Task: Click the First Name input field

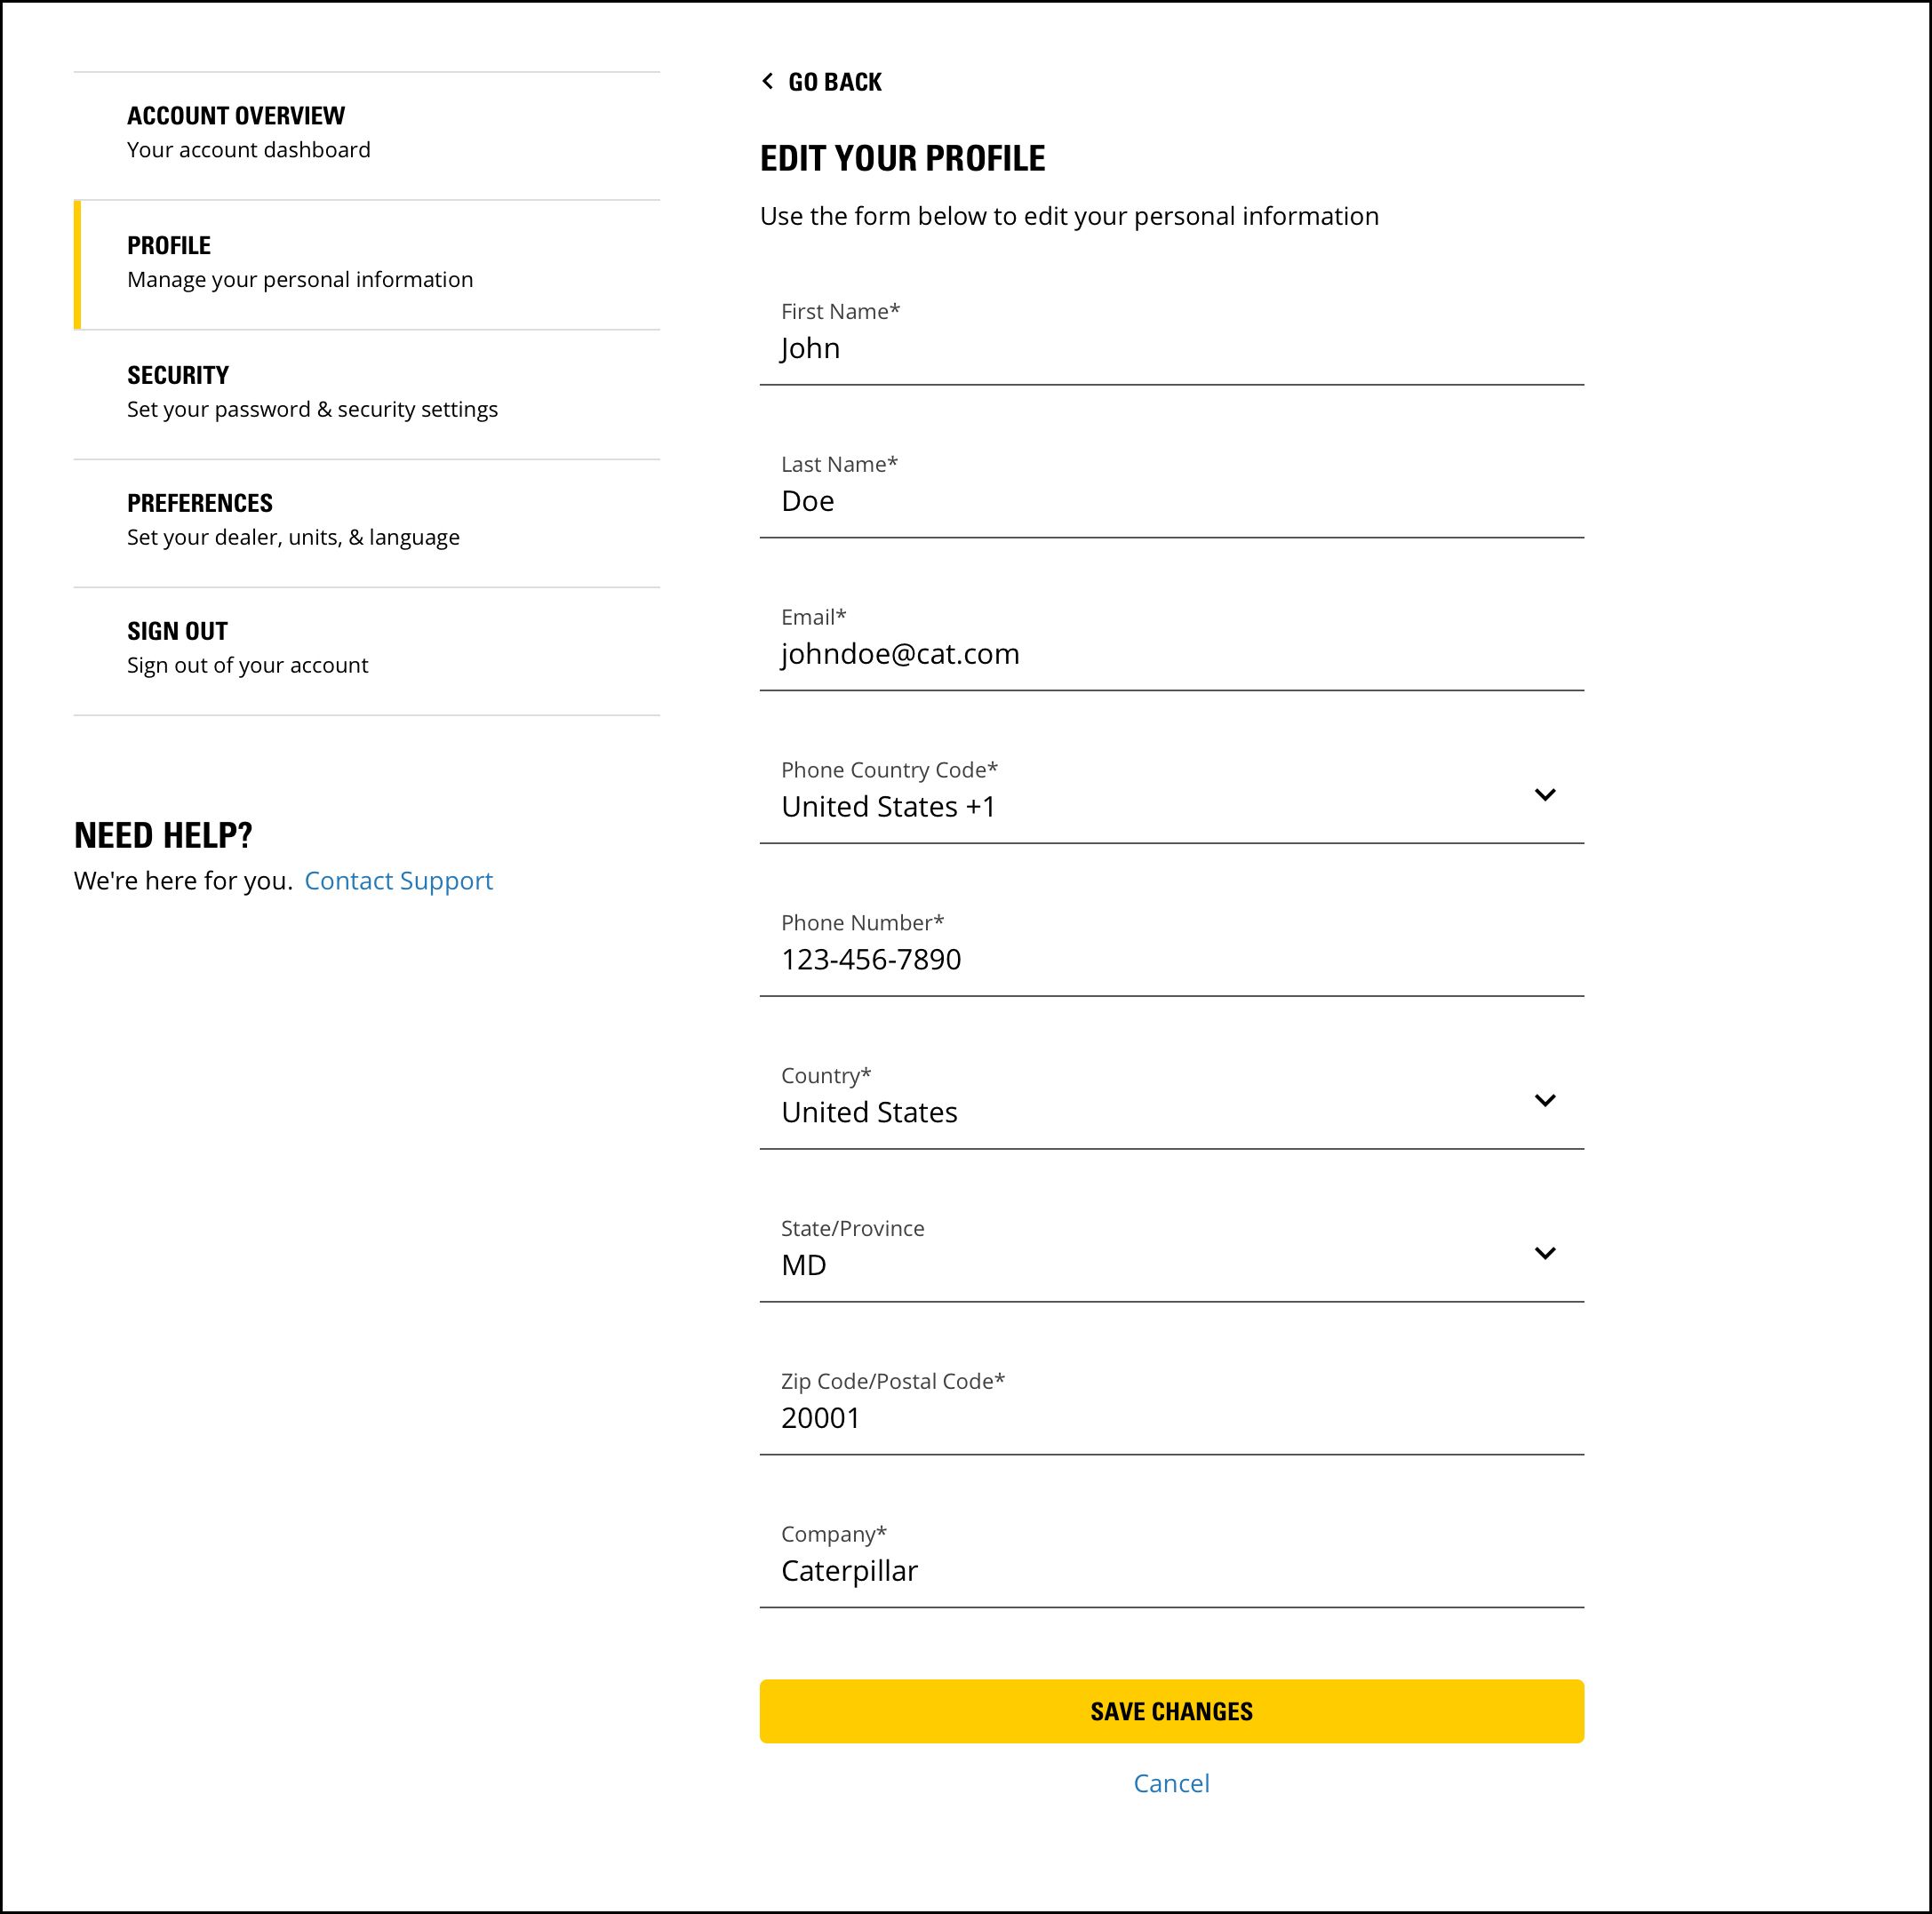Action: (1170, 348)
